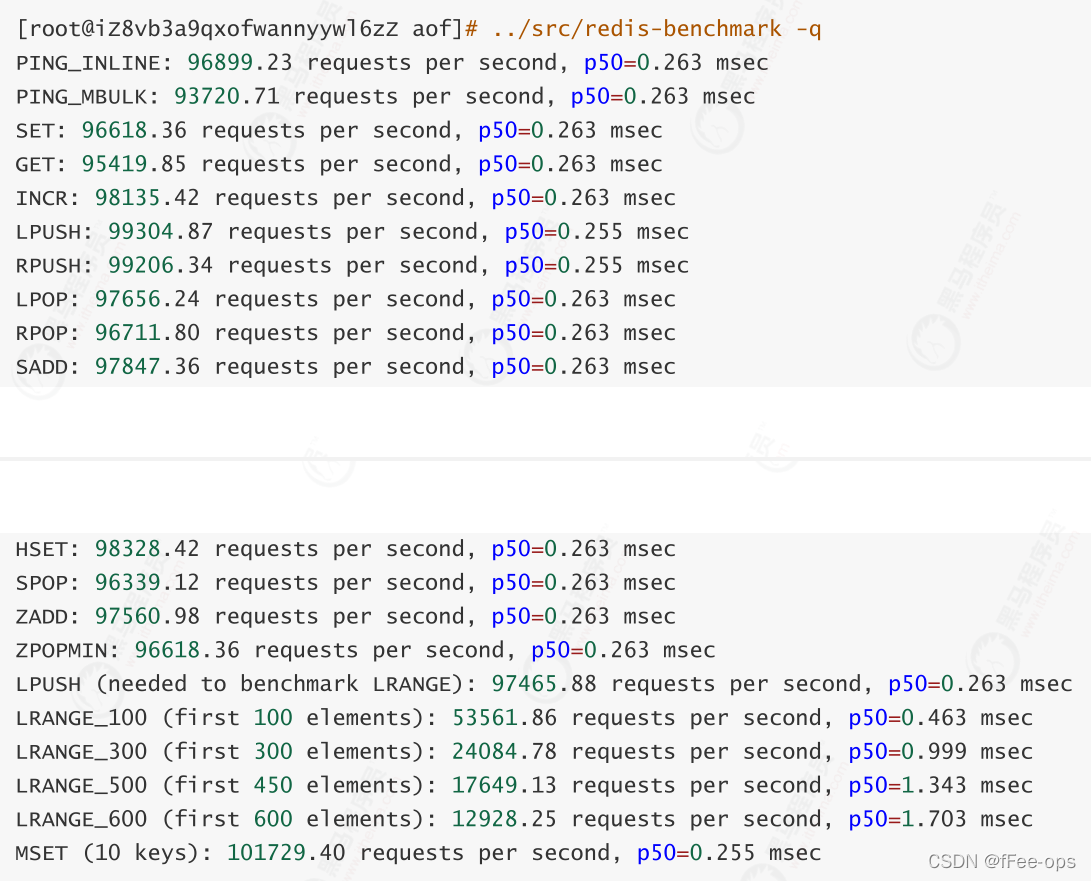
Task: Click the LRANGE_300 result line
Action: coord(525,752)
